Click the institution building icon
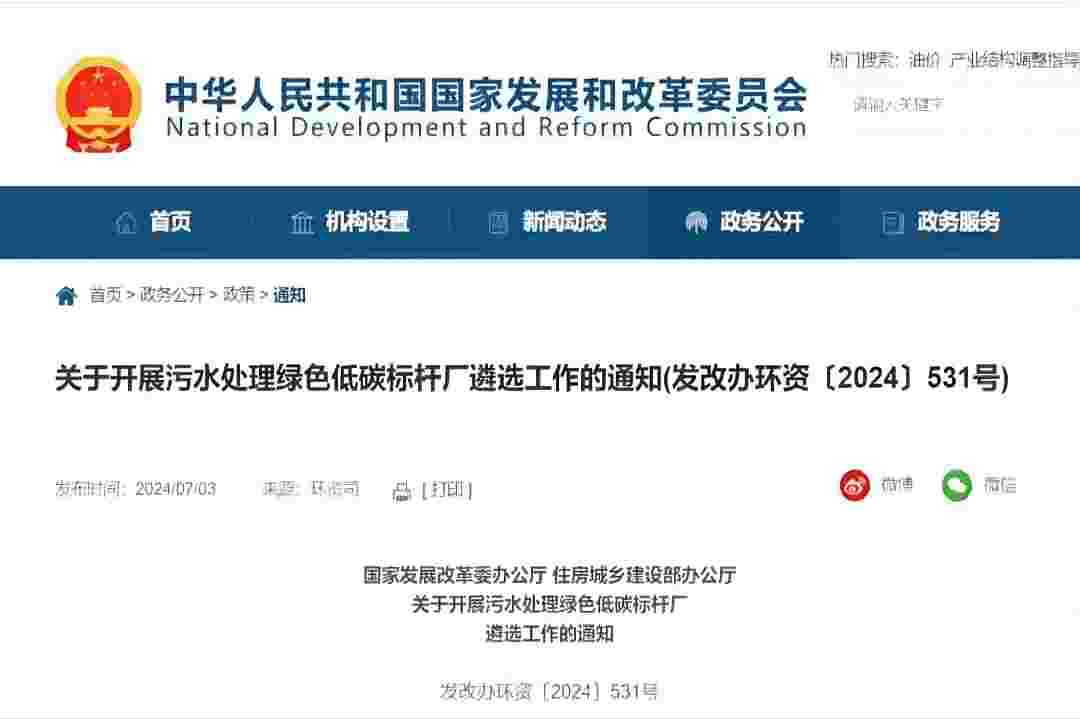The width and height of the screenshot is (1080, 719). point(302,222)
